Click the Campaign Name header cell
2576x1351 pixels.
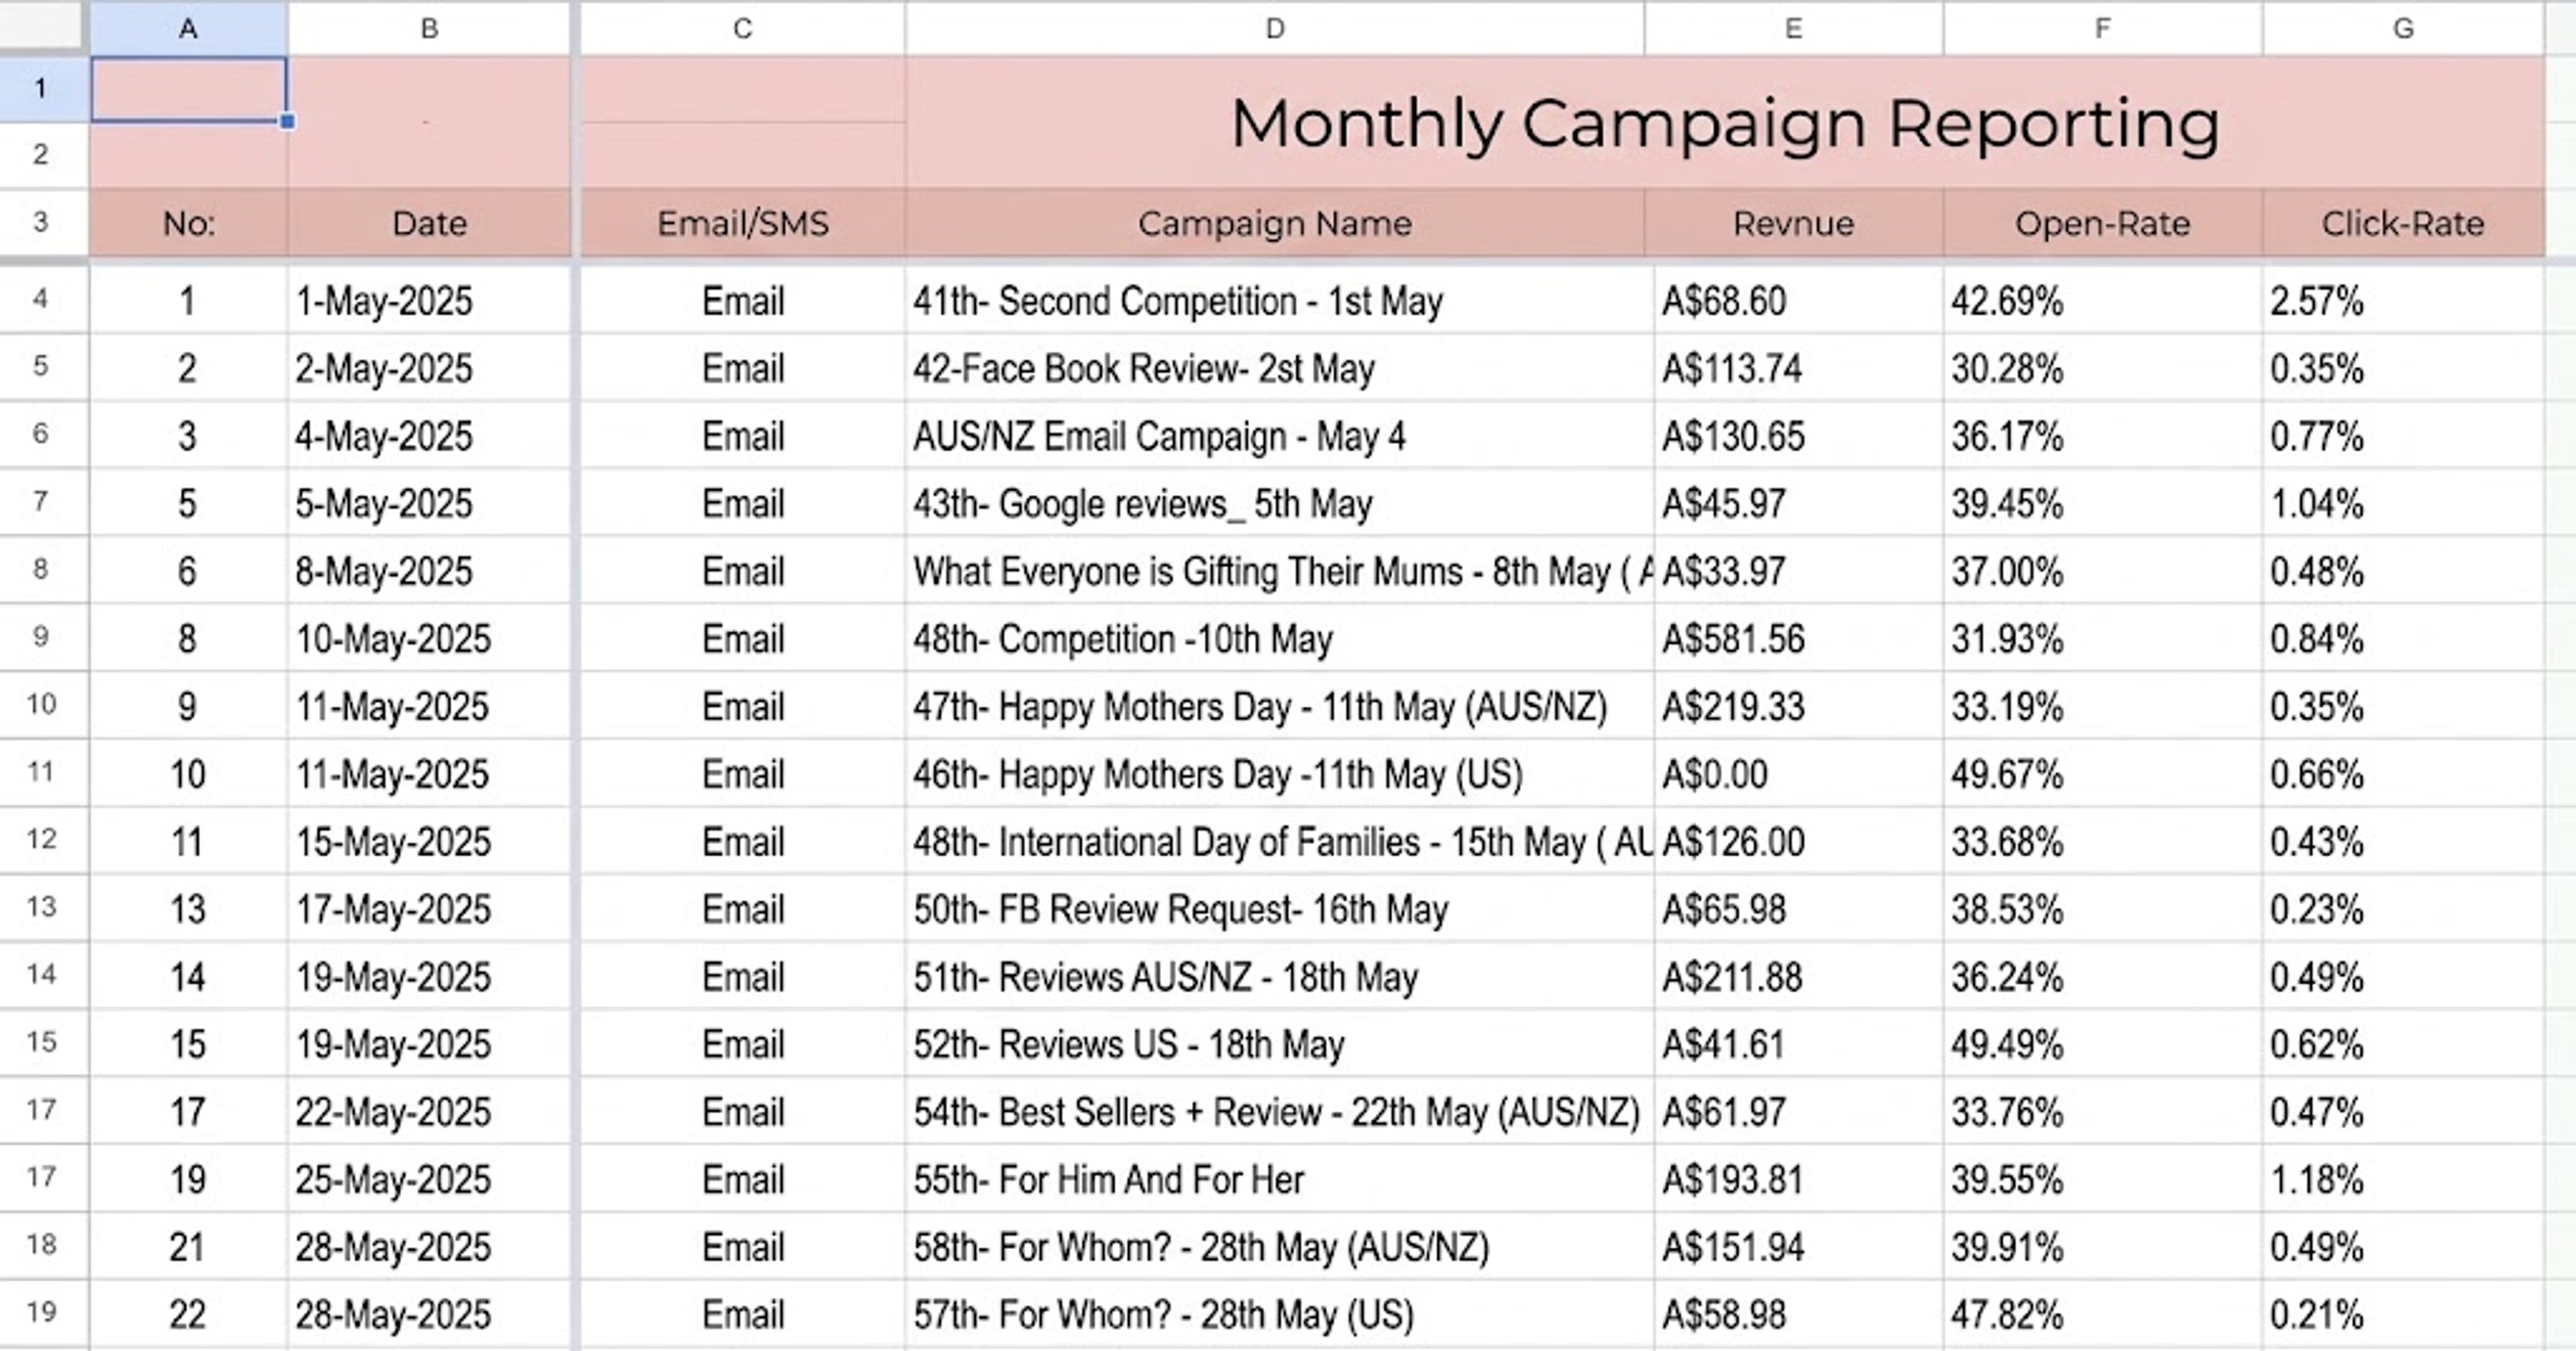click(1275, 223)
